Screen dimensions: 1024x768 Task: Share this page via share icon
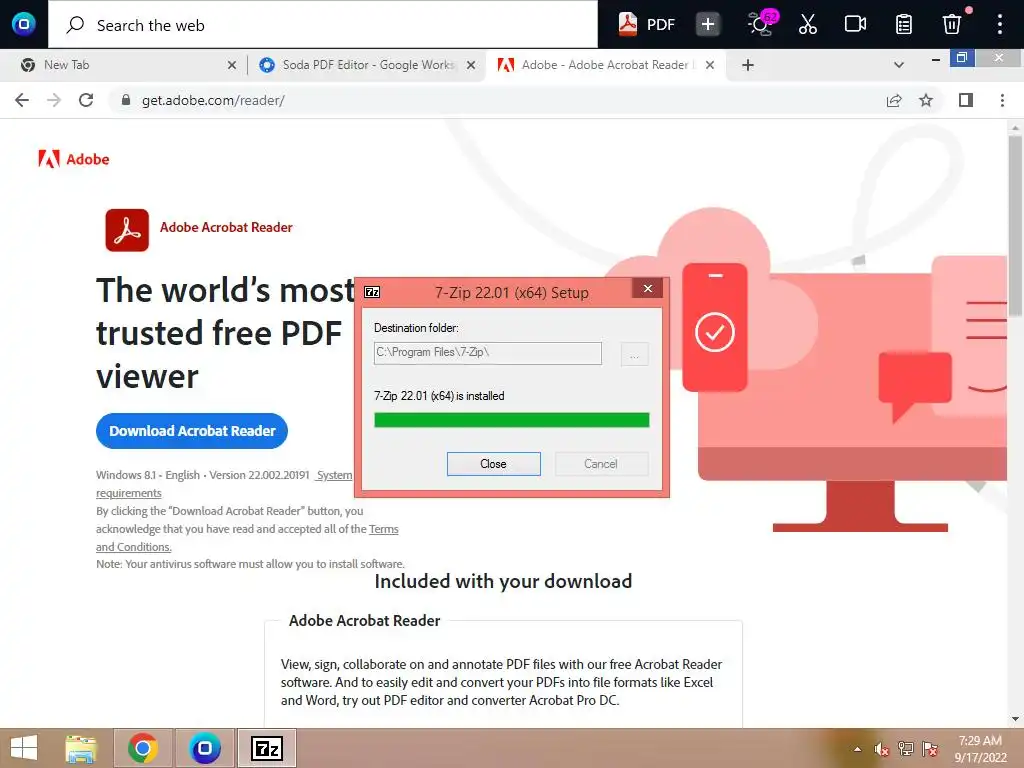894,100
